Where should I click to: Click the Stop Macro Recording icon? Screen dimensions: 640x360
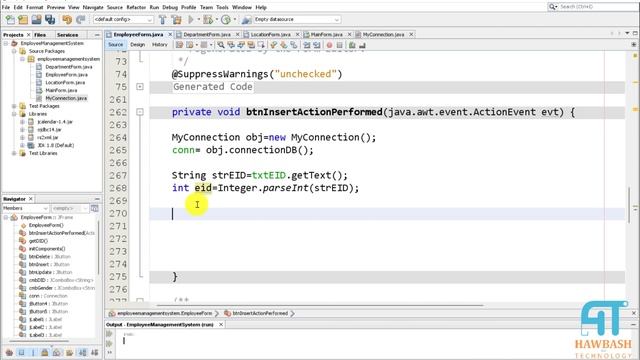click(339, 45)
